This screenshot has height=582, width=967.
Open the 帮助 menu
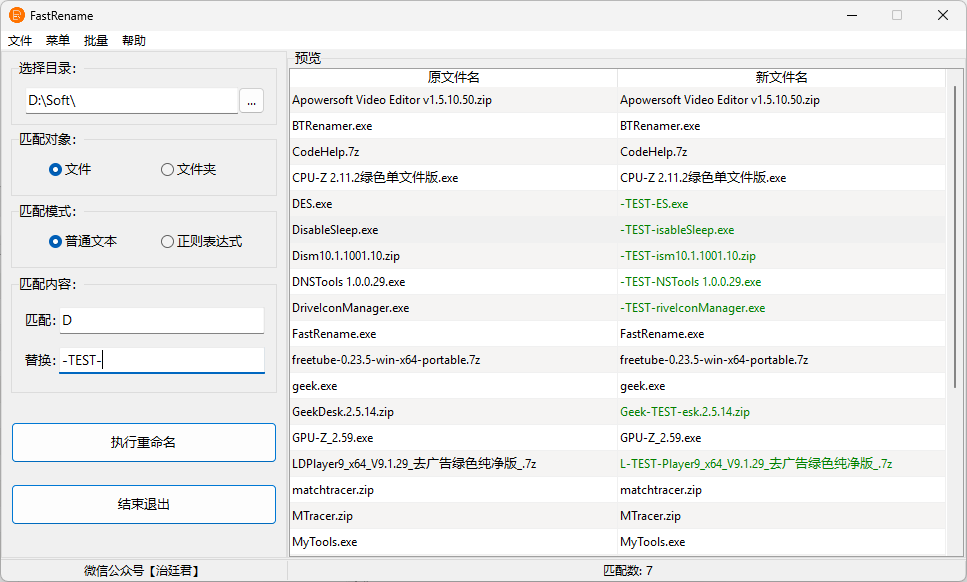134,41
